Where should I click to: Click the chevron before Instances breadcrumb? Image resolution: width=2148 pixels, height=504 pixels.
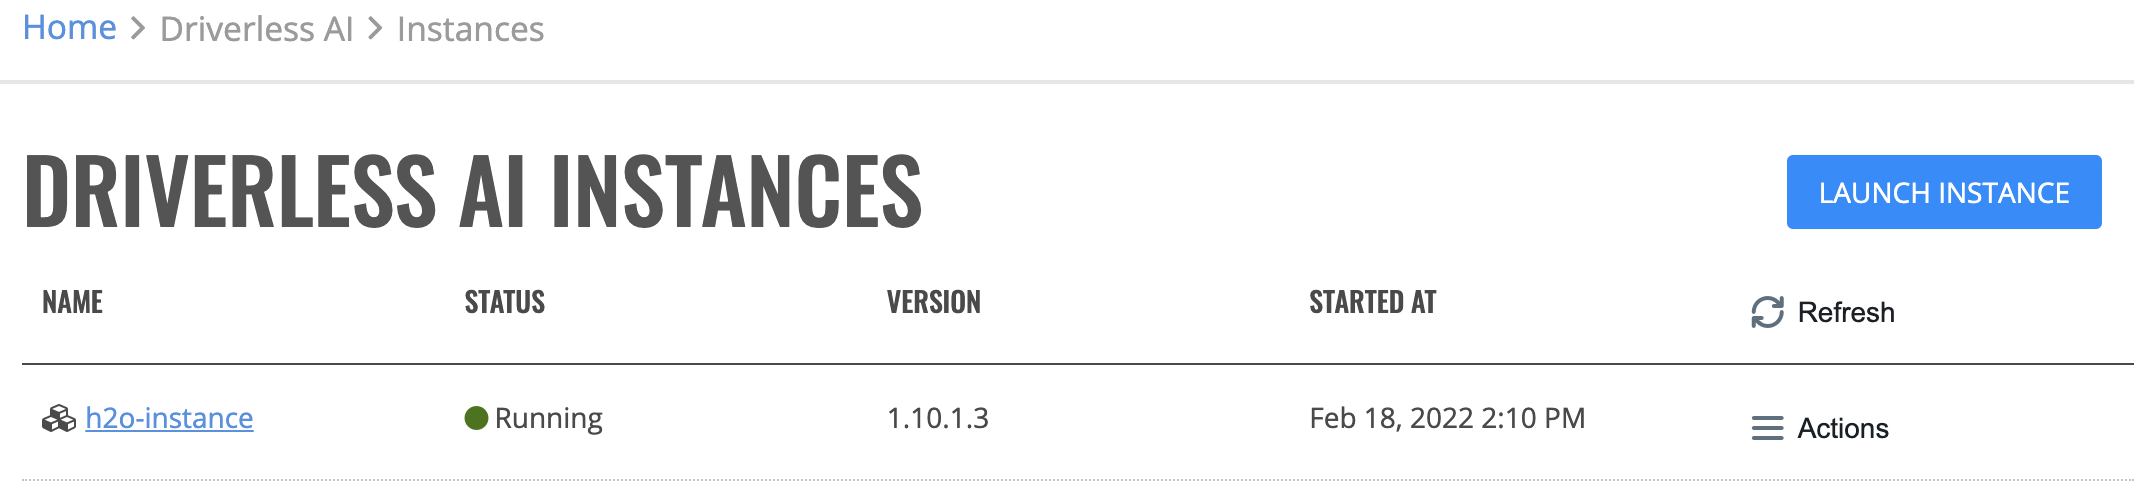375,29
